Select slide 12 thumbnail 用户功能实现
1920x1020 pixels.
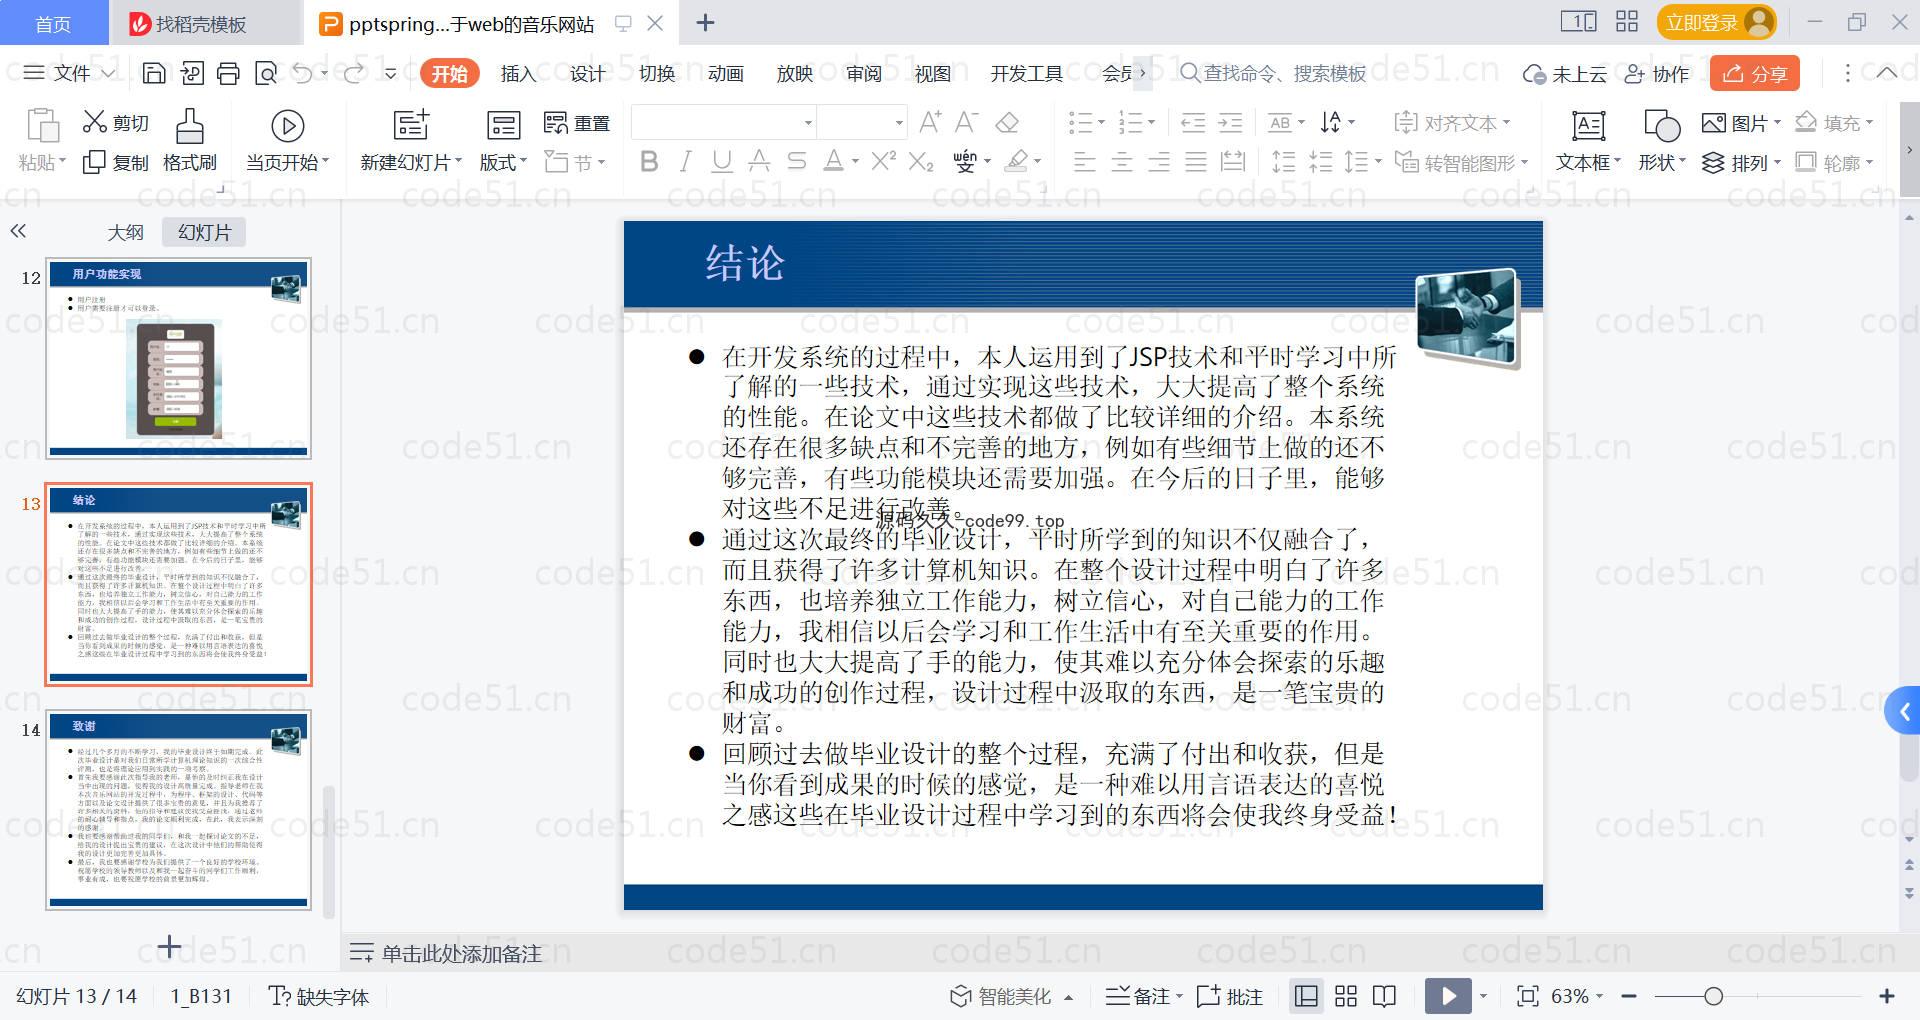click(179, 359)
